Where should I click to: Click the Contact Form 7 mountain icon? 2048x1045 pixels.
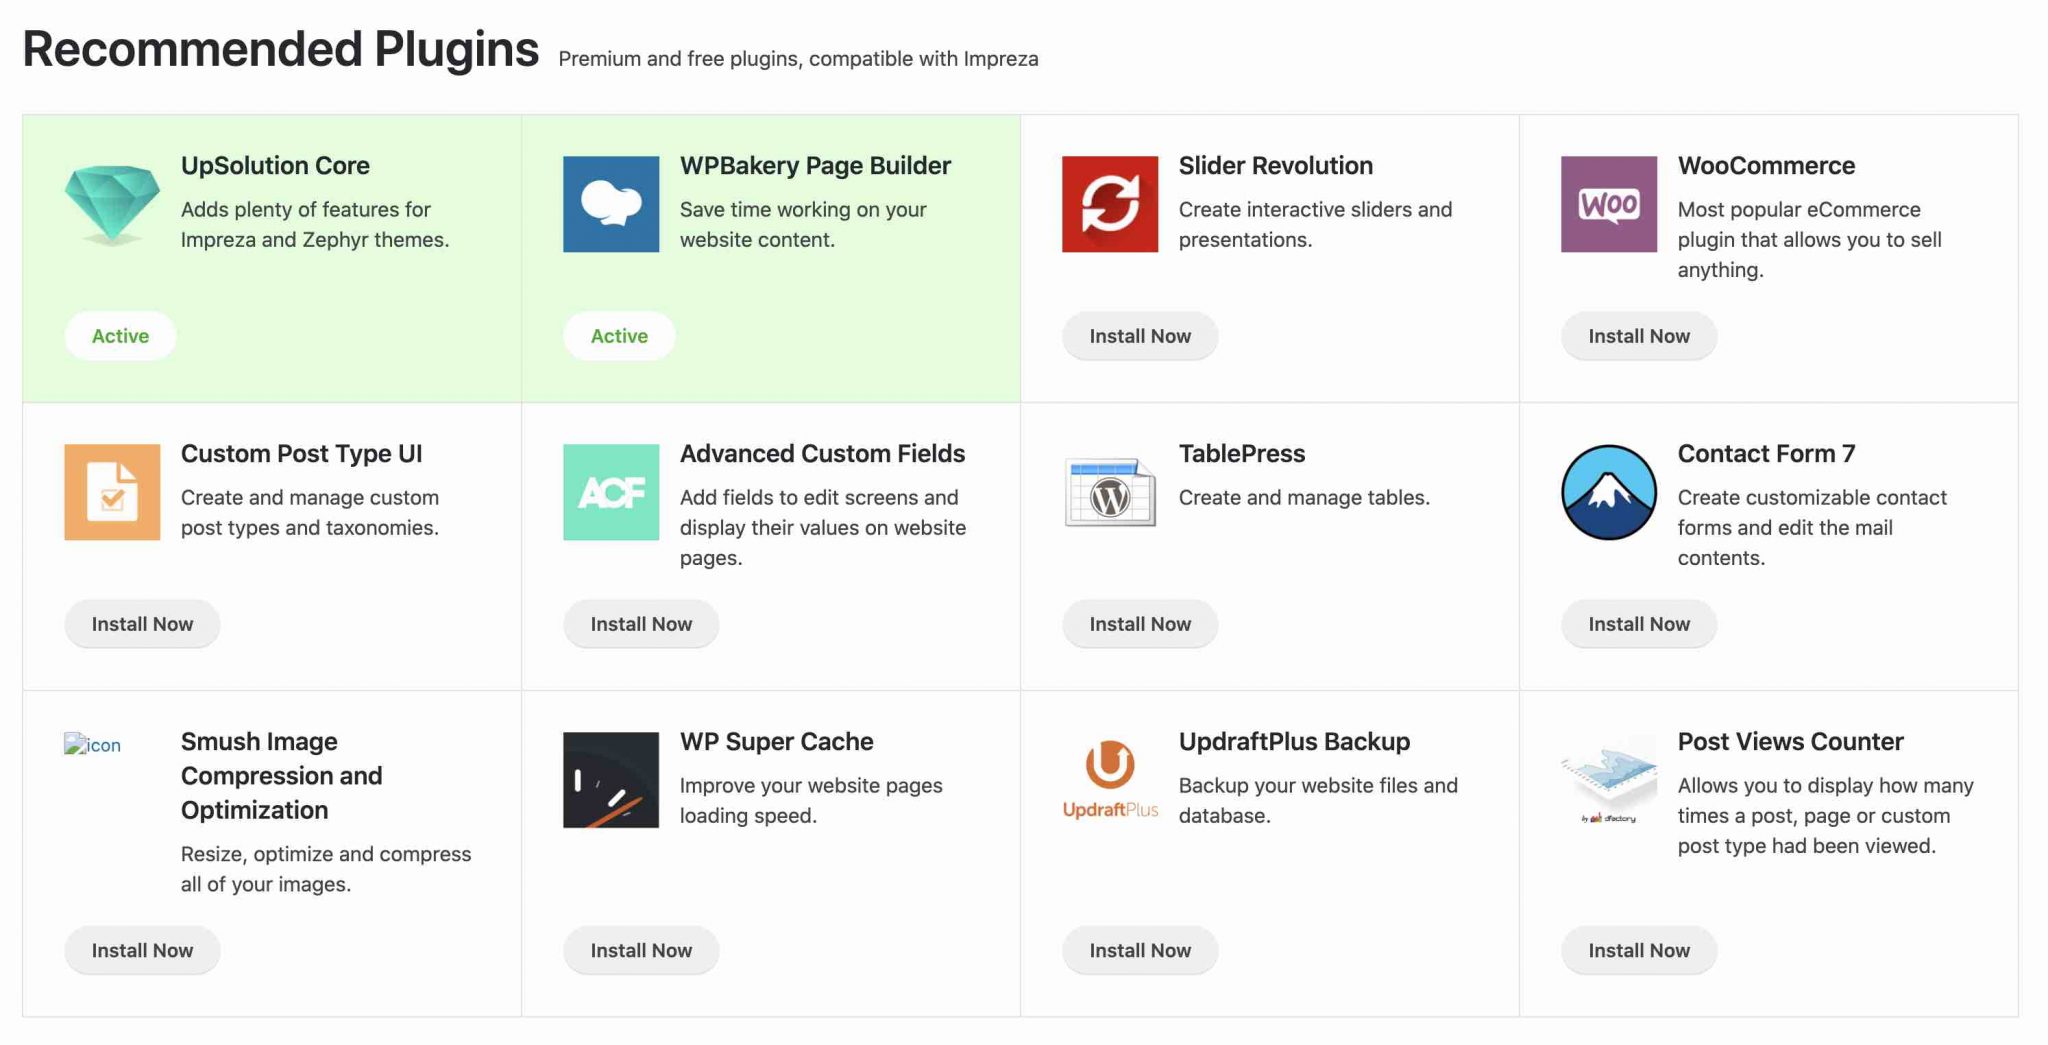[1609, 492]
